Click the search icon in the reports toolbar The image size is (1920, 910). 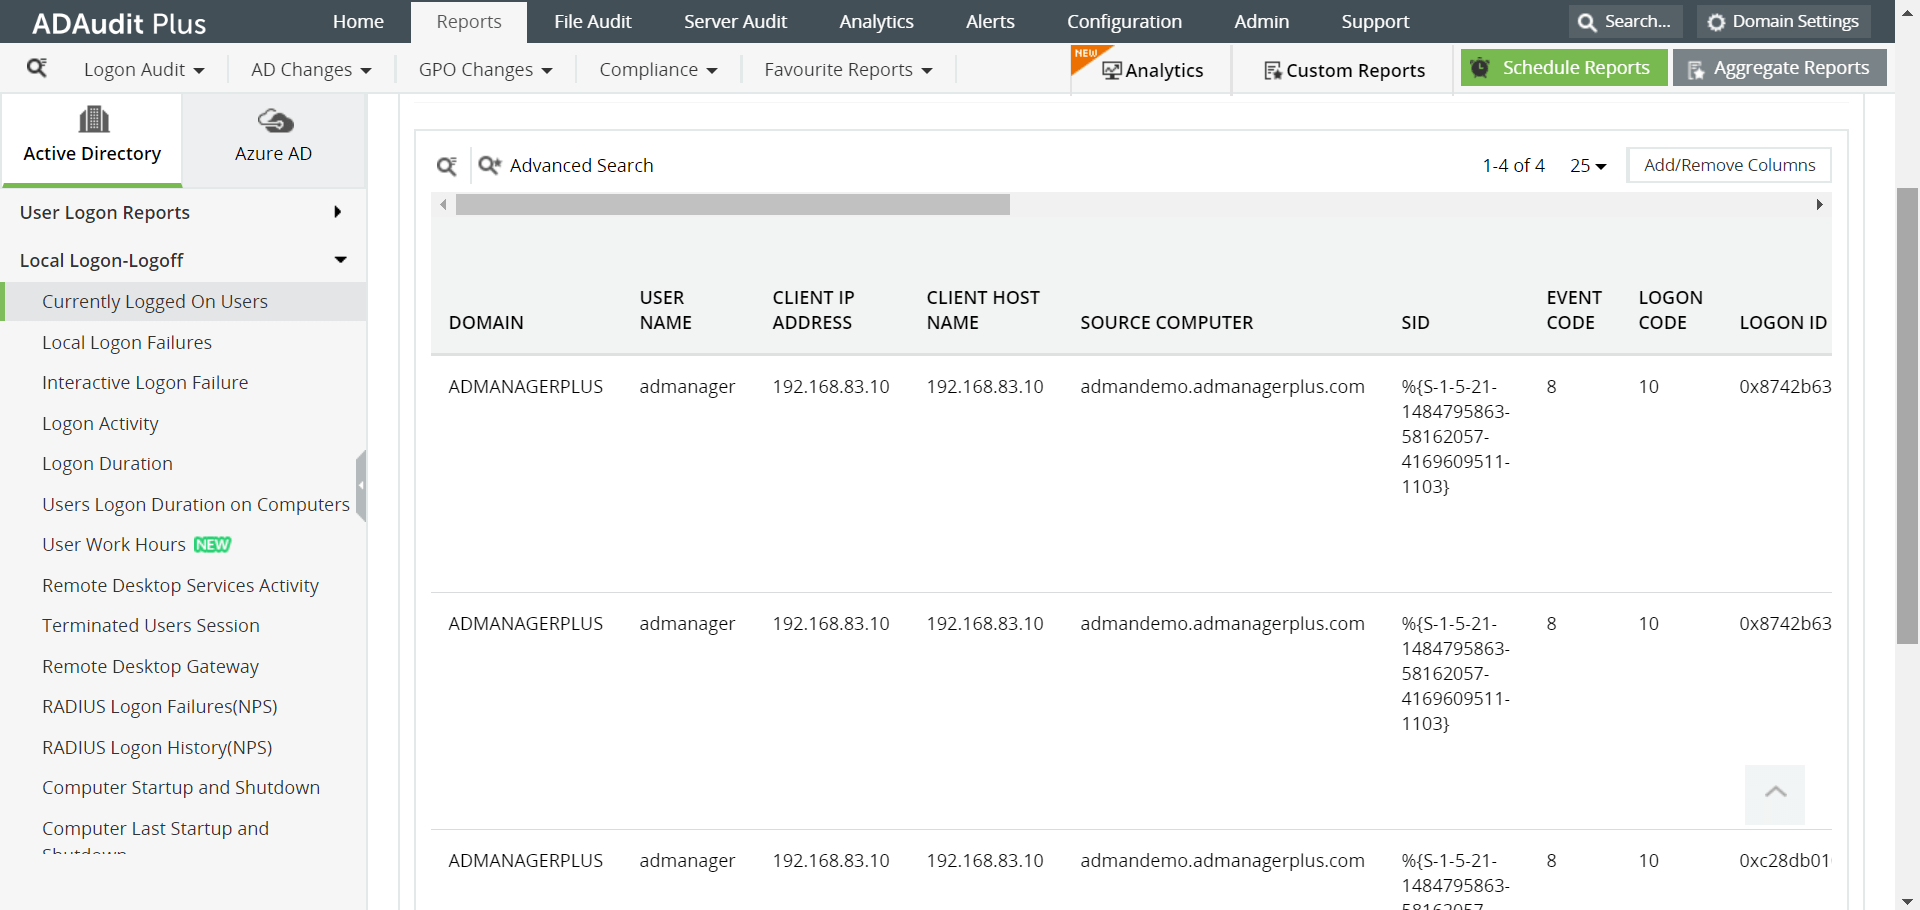[37, 68]
